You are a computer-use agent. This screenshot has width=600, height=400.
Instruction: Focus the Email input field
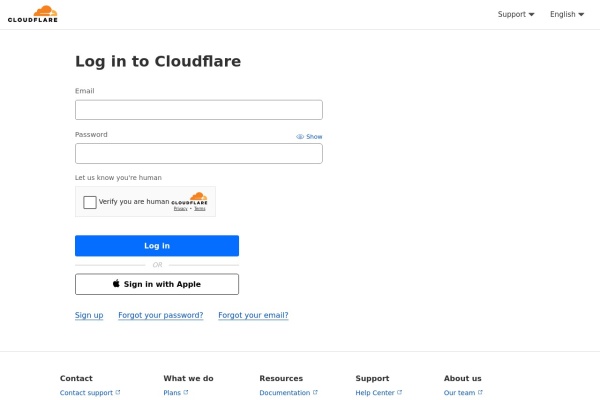point(199,110)
